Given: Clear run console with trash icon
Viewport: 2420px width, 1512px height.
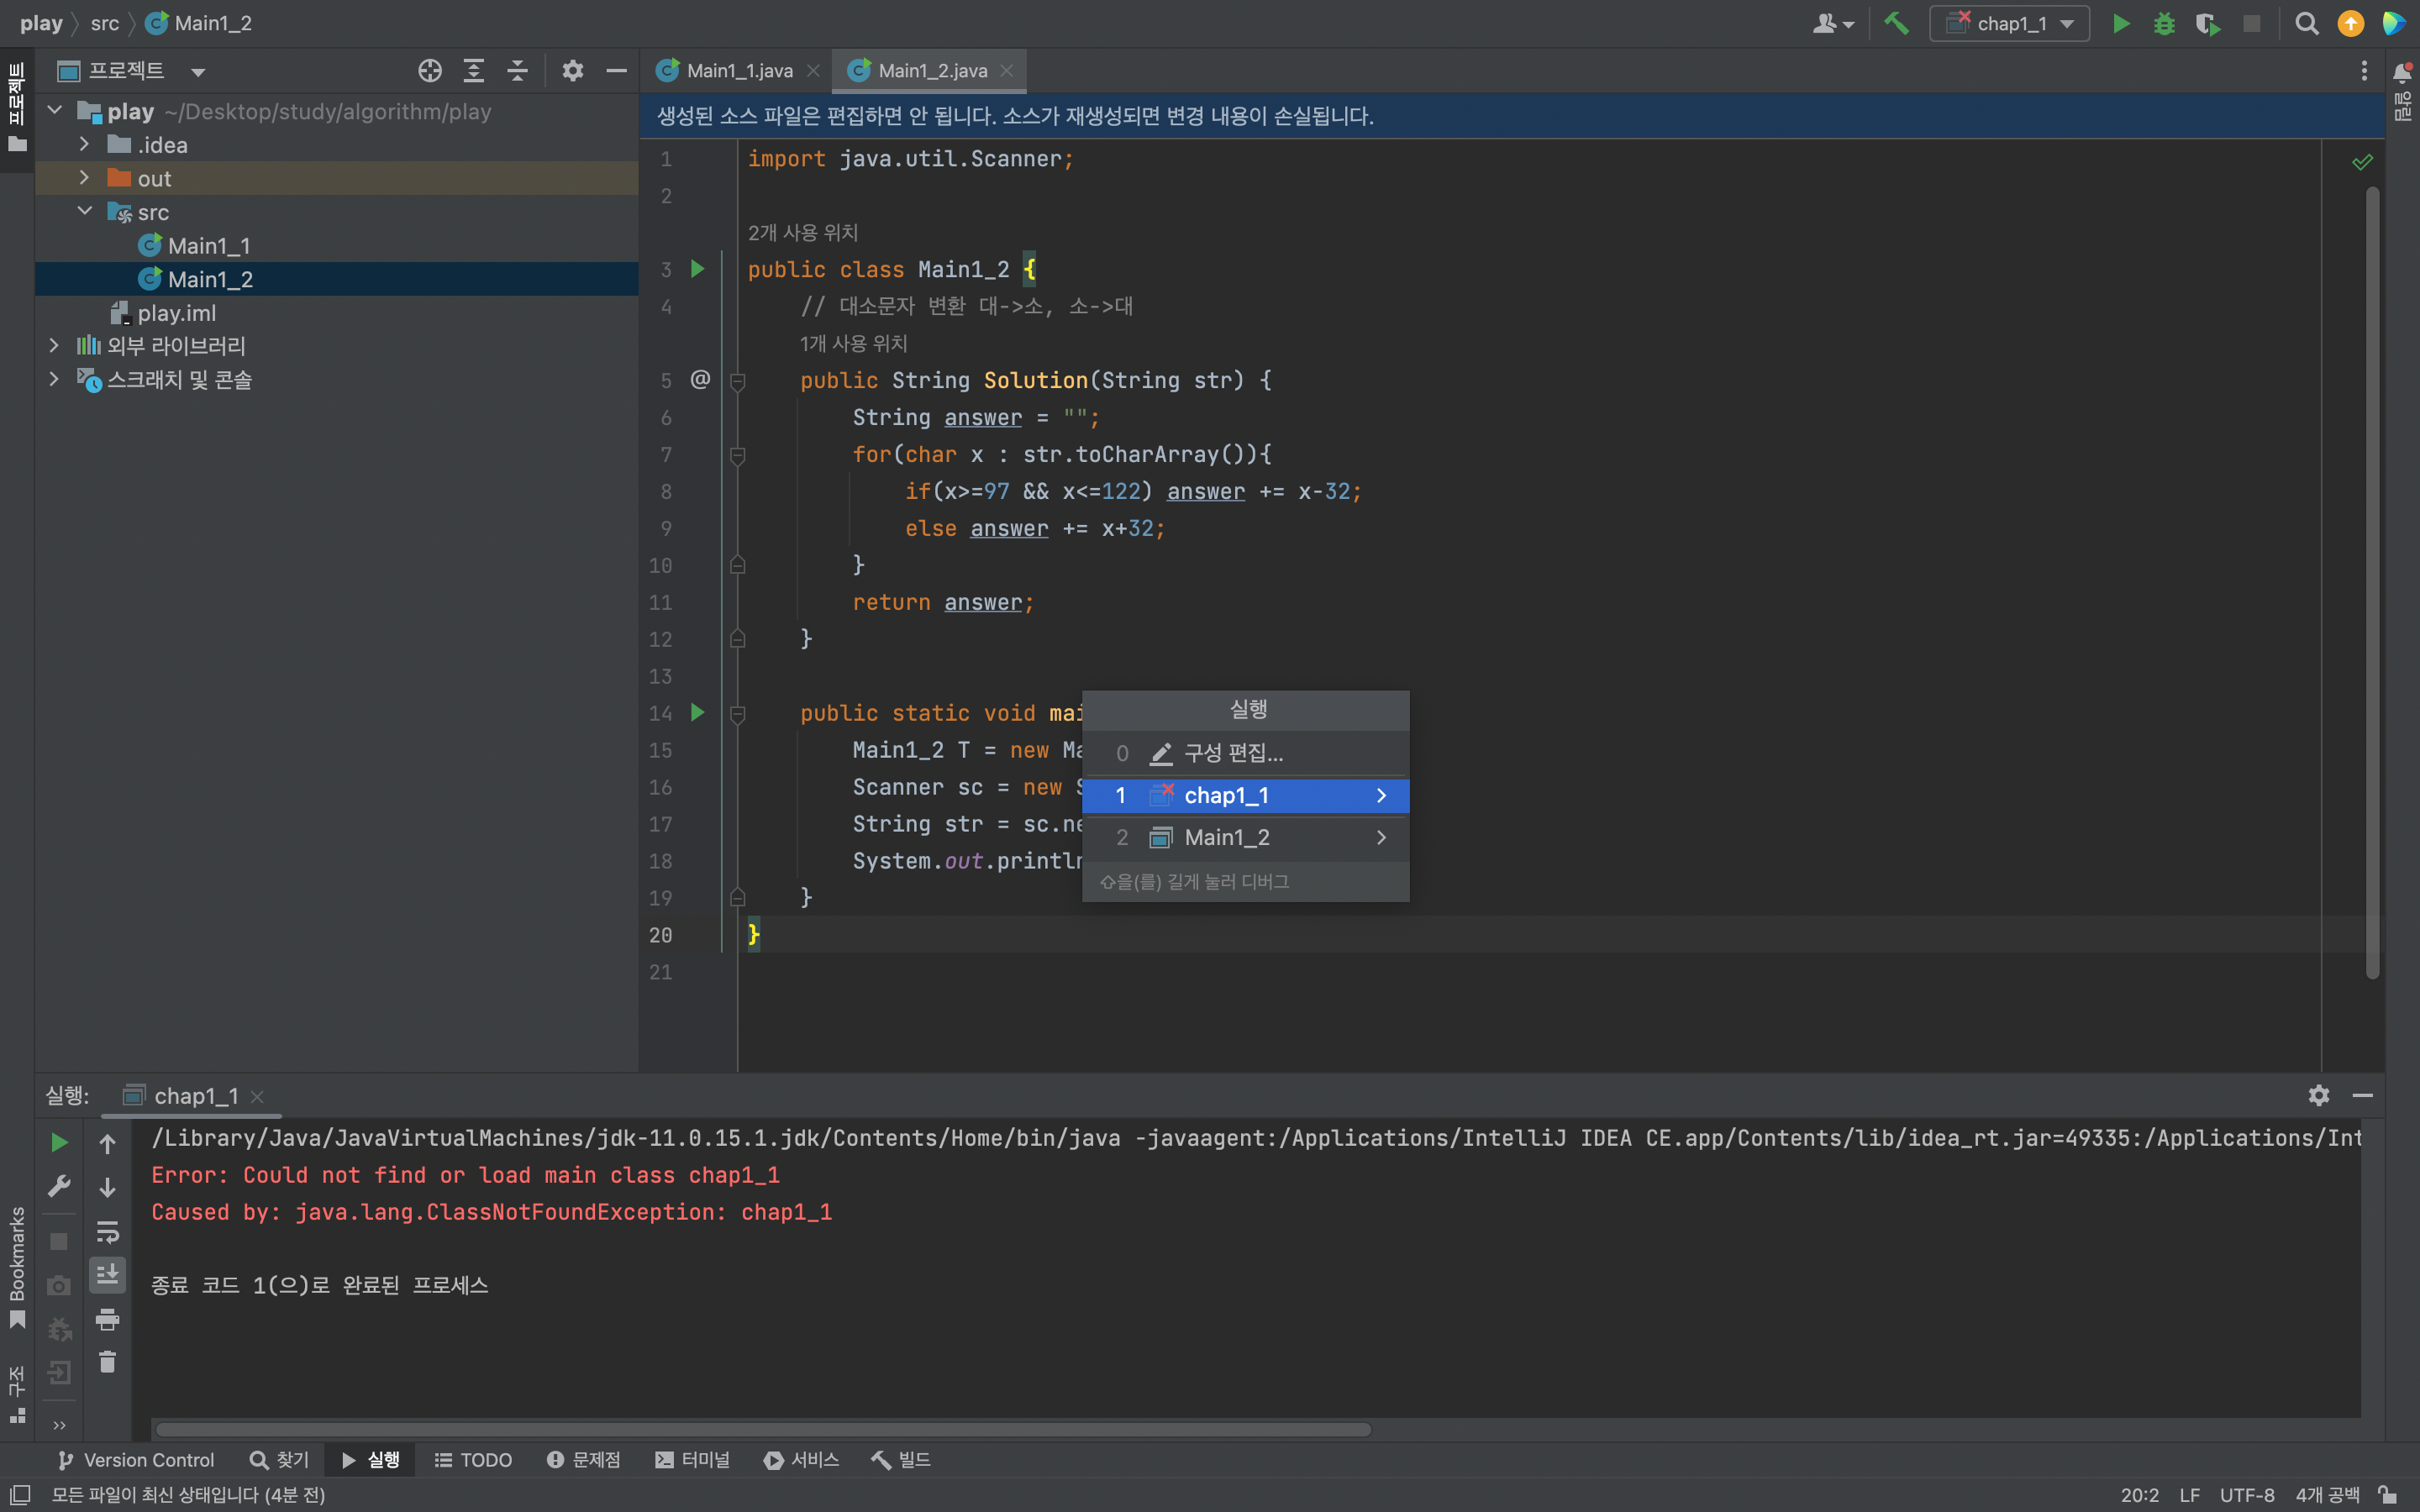Looking at the screenshot, I should click(107, 1362).
